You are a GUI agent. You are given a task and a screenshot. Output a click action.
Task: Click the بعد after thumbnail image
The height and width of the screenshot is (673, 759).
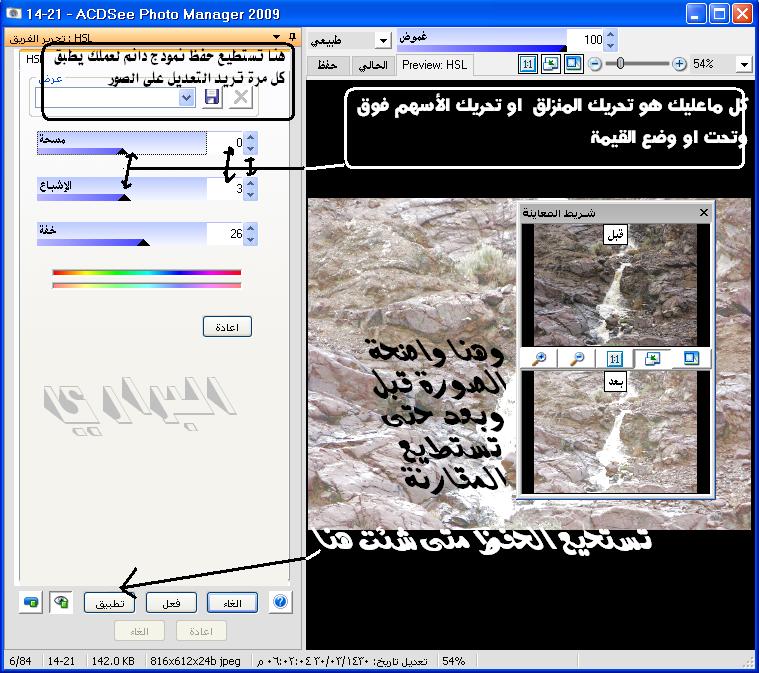pos(615,432)
